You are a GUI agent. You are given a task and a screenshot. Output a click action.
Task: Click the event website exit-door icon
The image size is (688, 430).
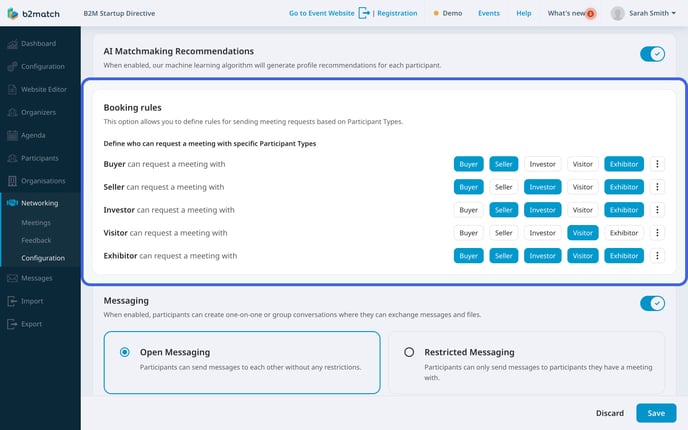pos(364,13)
